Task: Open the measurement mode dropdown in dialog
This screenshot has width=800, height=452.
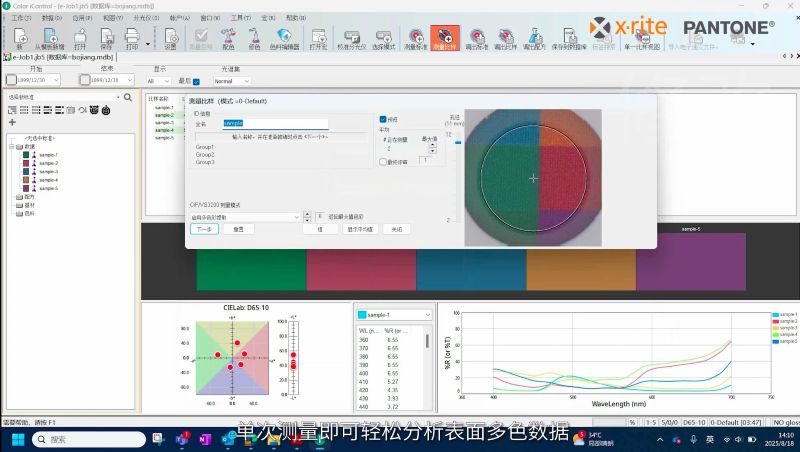Action: point(246,216)
